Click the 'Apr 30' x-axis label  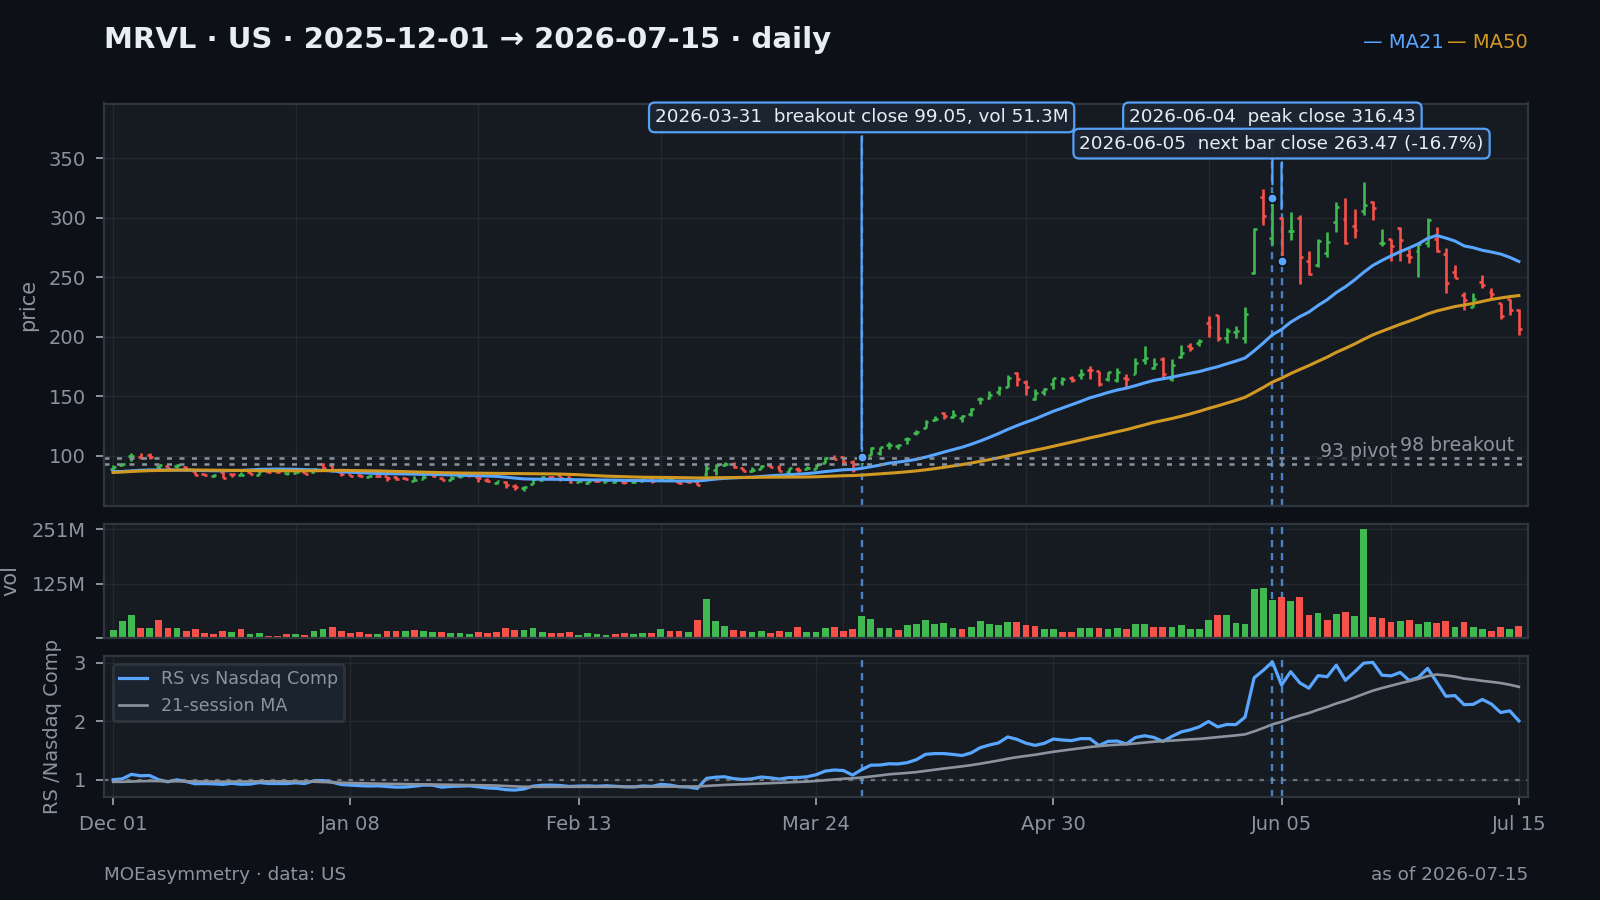[x=1053, y=824]
